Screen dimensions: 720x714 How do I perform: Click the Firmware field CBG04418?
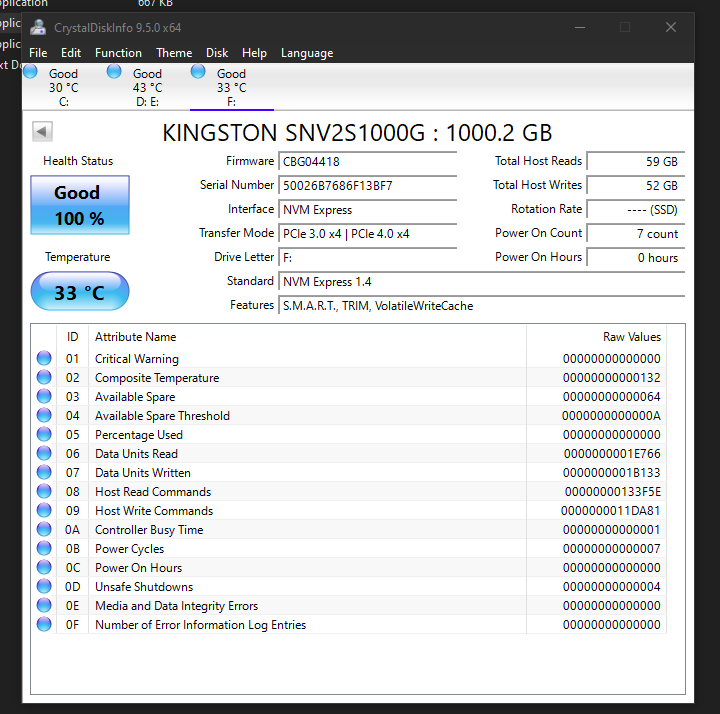click(x=367, y=162)
